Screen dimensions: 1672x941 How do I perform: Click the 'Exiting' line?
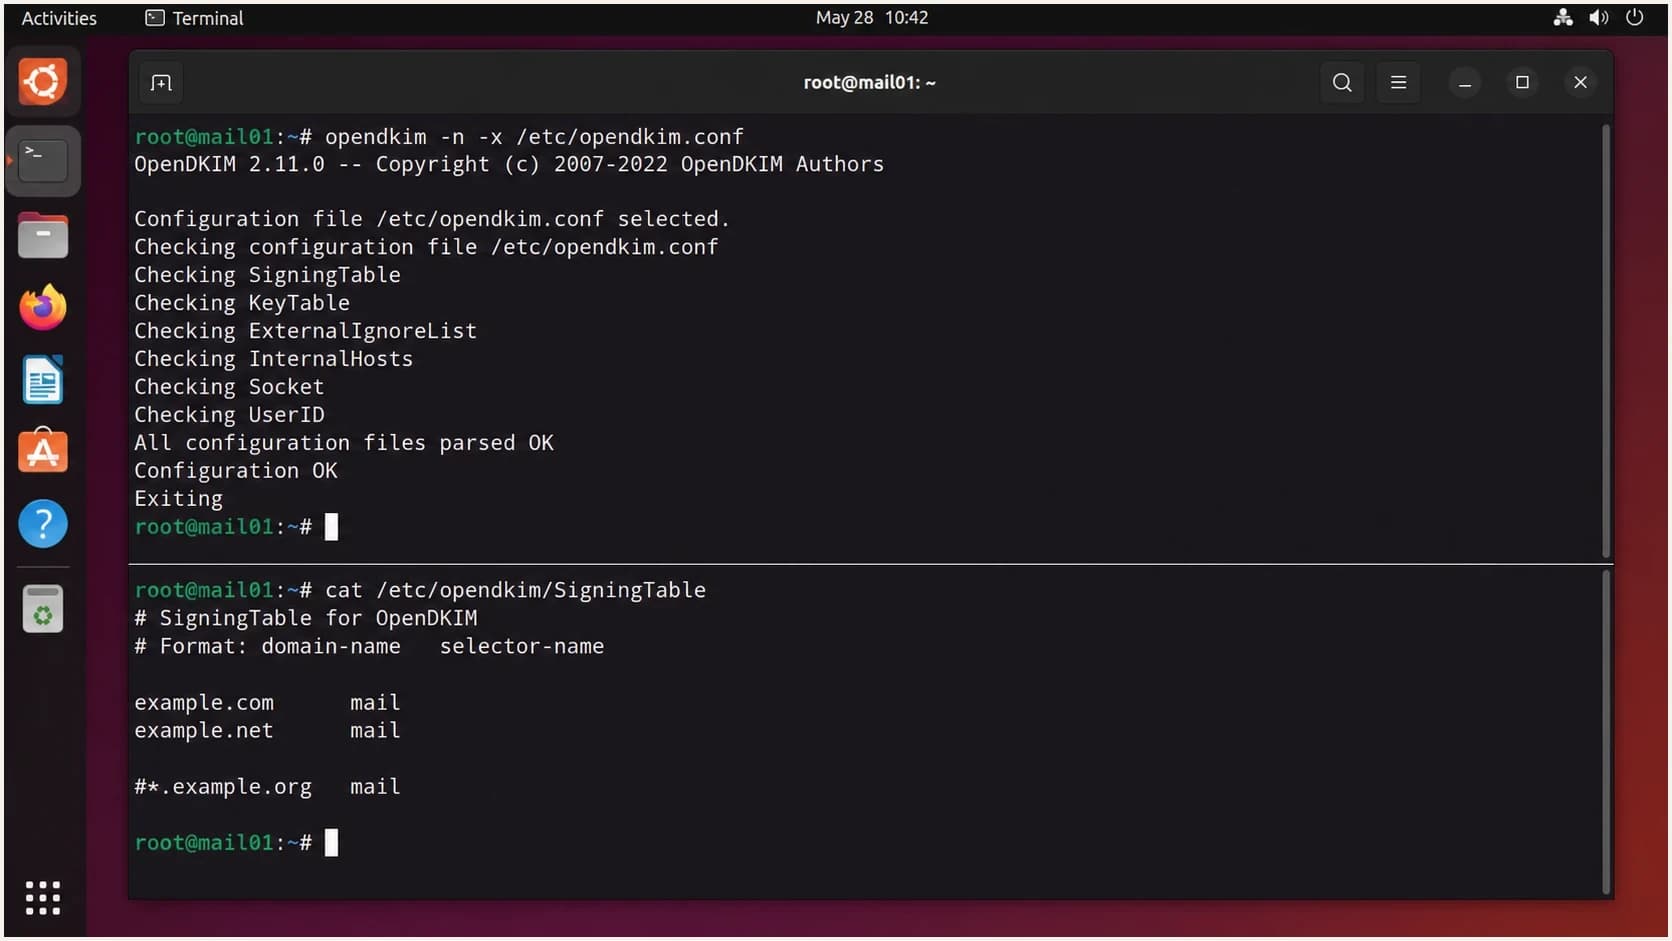coord(178,499)
